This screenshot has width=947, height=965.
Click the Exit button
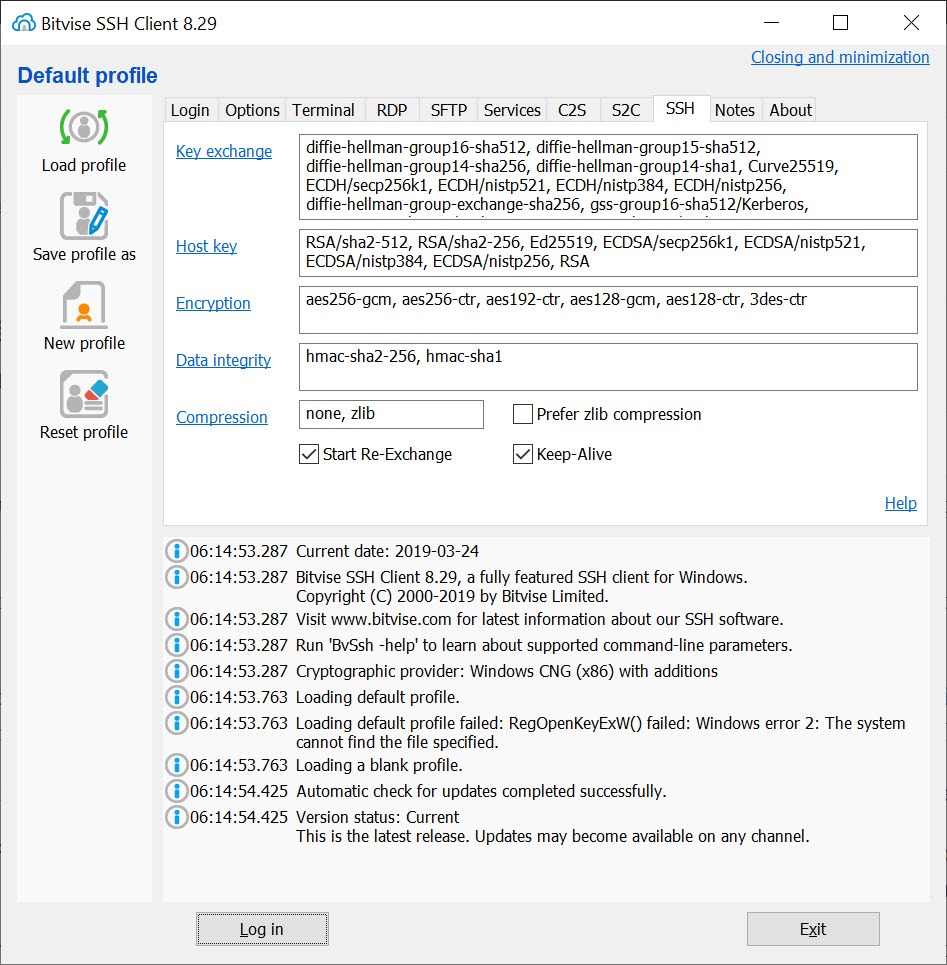click(x=813, y=929)
